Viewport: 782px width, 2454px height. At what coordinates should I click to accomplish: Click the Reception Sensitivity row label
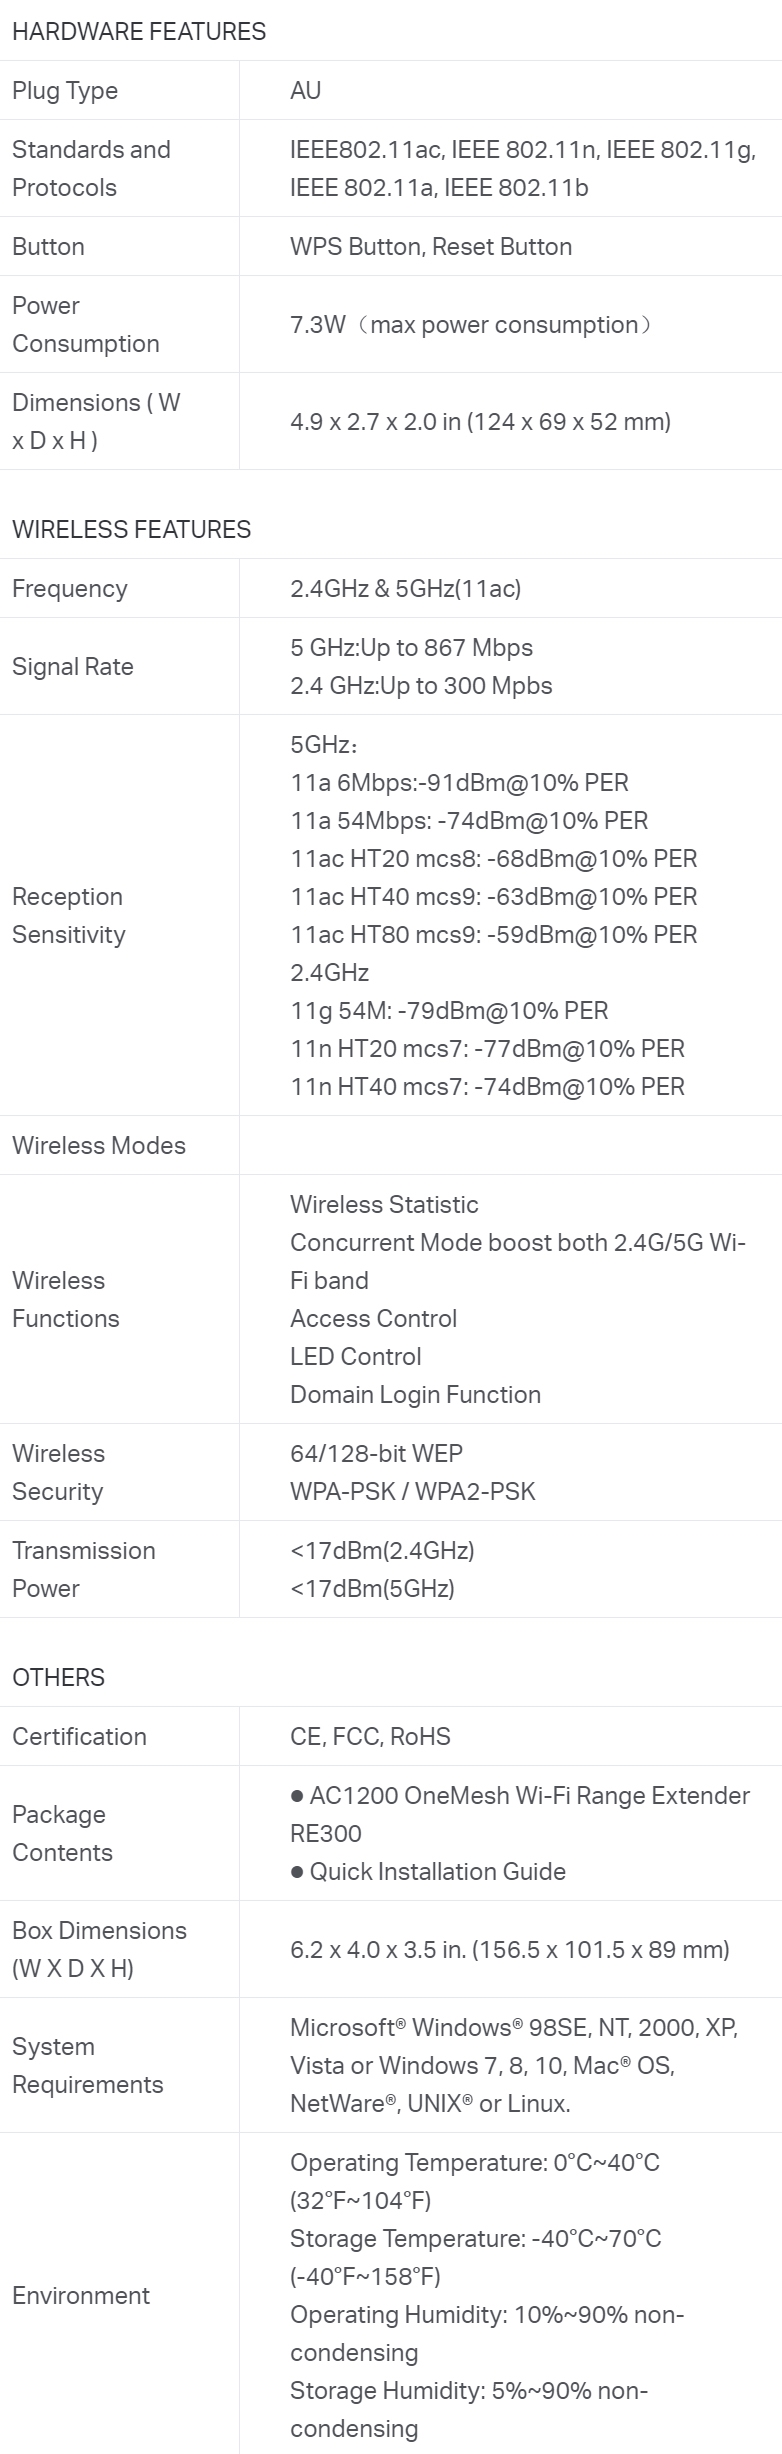pos(68,915)
